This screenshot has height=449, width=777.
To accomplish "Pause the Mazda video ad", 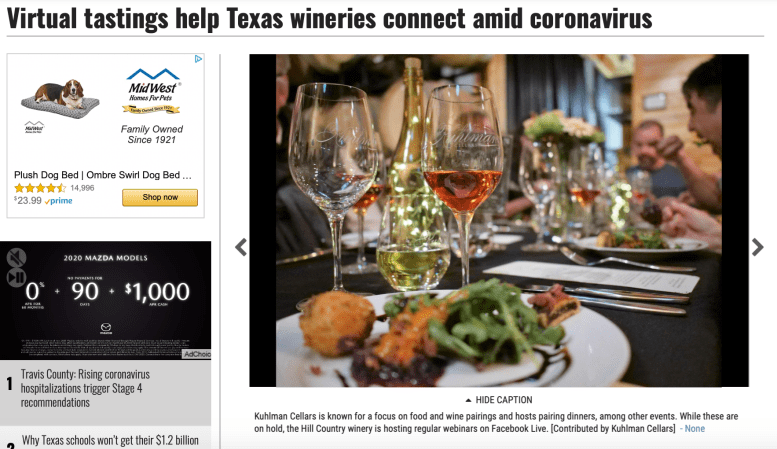I will point(16,278).
